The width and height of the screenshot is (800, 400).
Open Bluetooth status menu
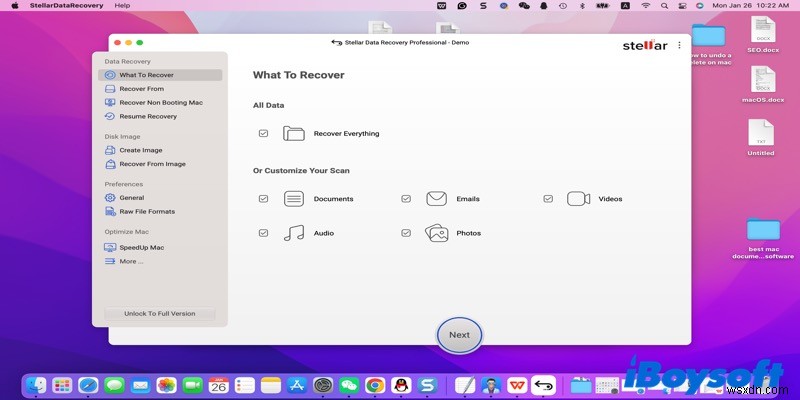coord(582,6)
